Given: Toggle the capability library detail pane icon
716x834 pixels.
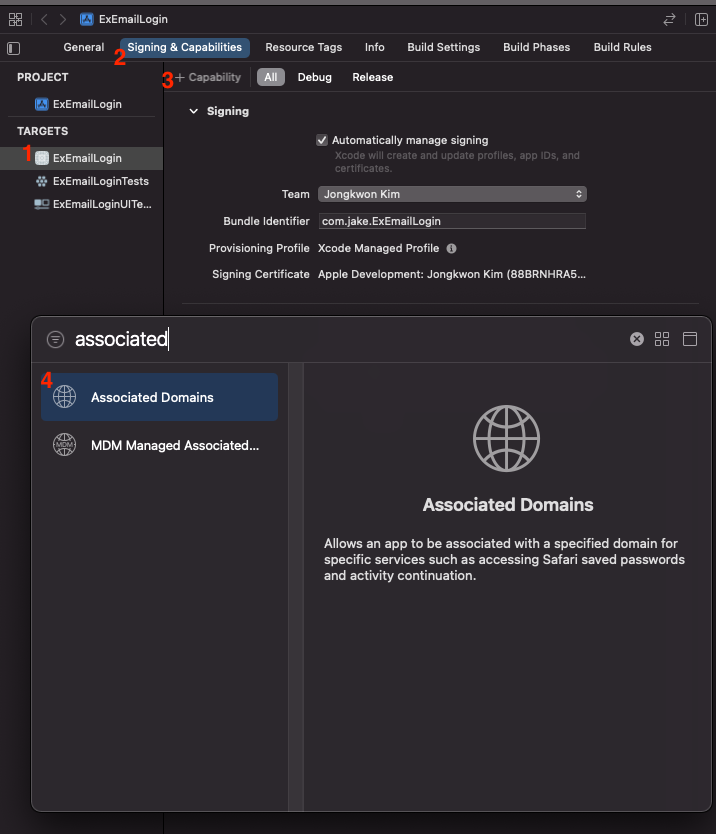Looking at the screenshot, I should tap(690, 339).
